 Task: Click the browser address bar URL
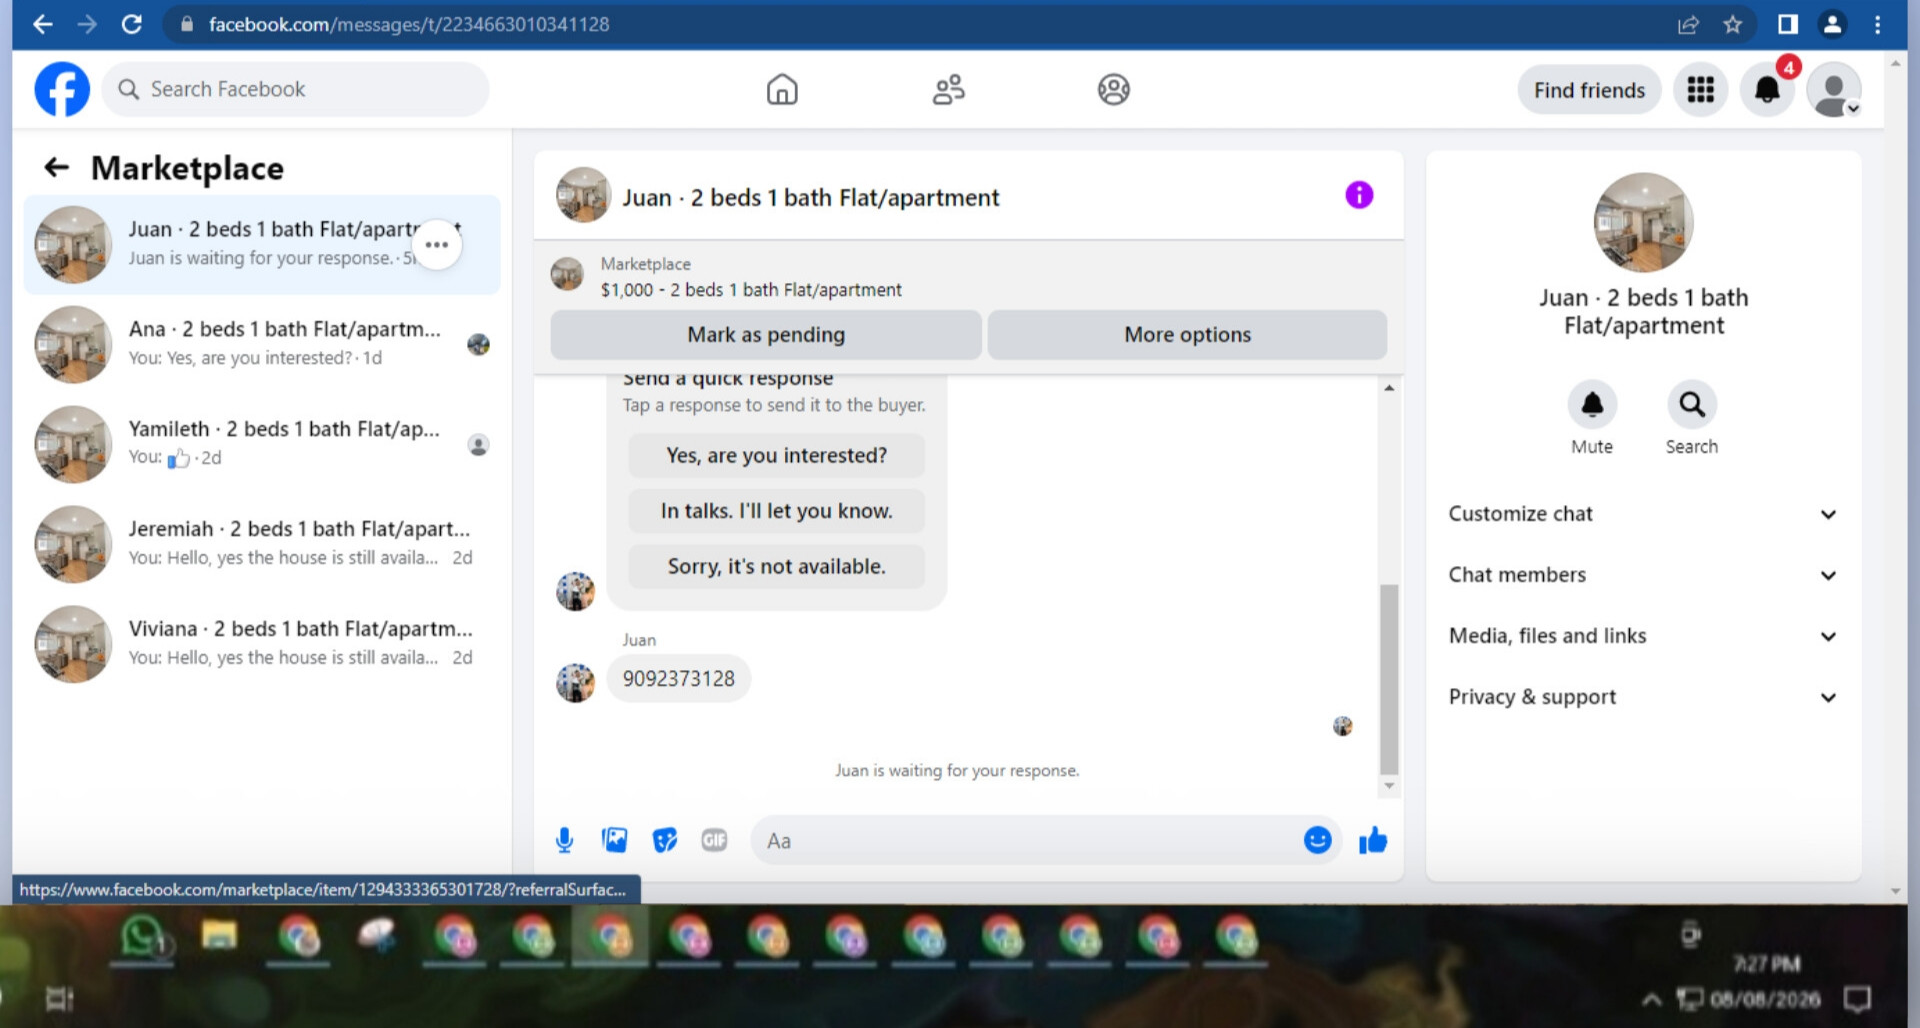409,24
